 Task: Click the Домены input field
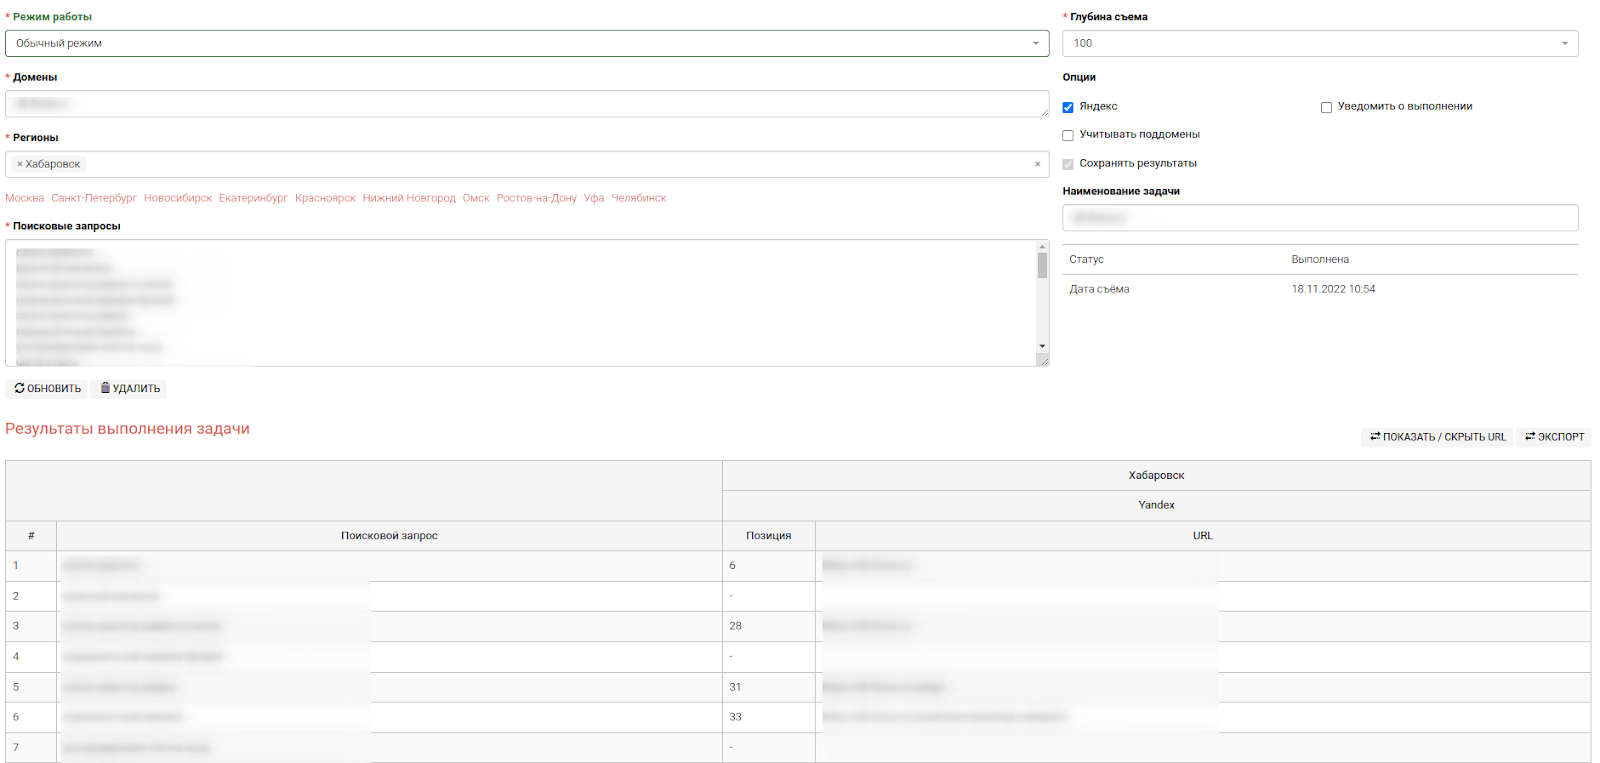[526, 104]
